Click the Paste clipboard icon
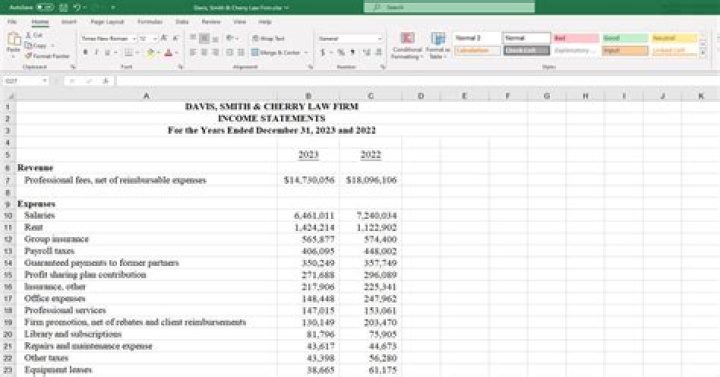Screen dimensions: 720x377 (13, 40)
